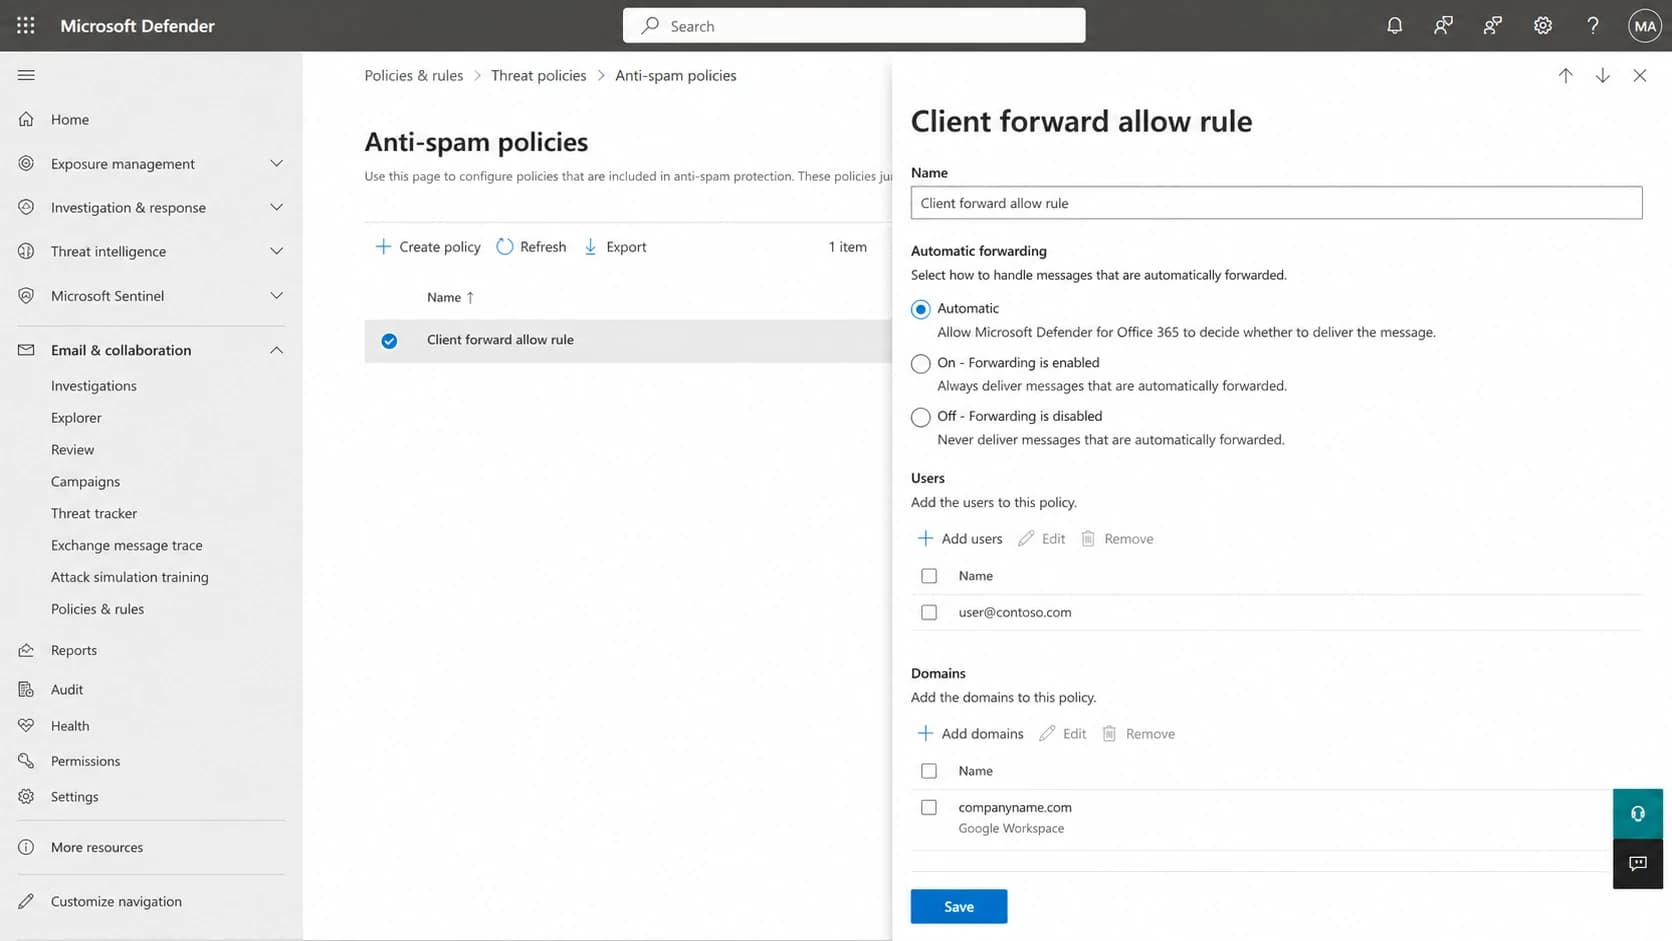Open MA account profile avatar
This screenshot has width=1672, height=941.
[1645, 26]
